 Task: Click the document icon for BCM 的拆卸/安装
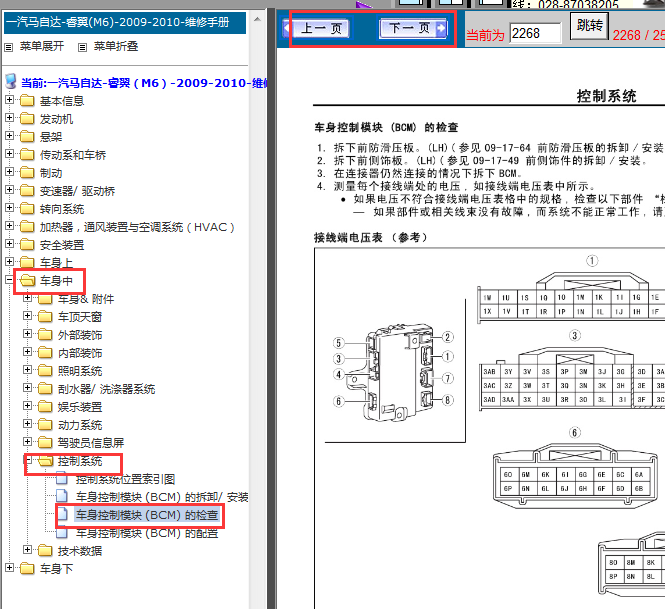(x=62, y=496)
